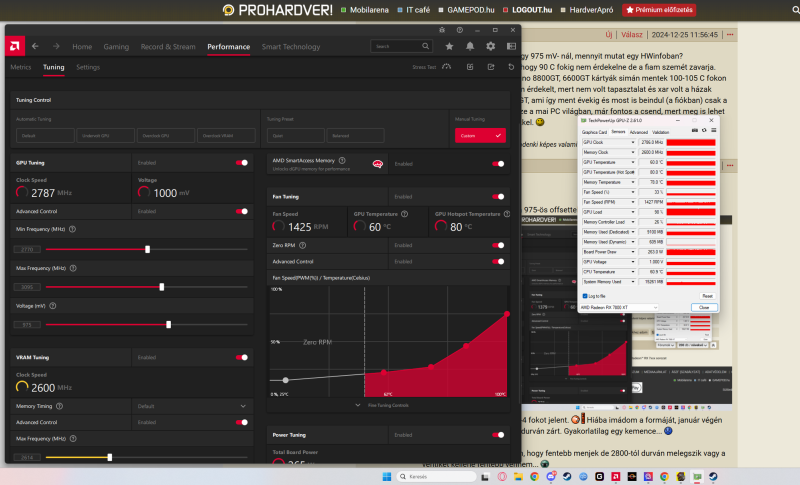Toggle the sidebar panel icon
The image size is (800, 485).
[511, 46]
